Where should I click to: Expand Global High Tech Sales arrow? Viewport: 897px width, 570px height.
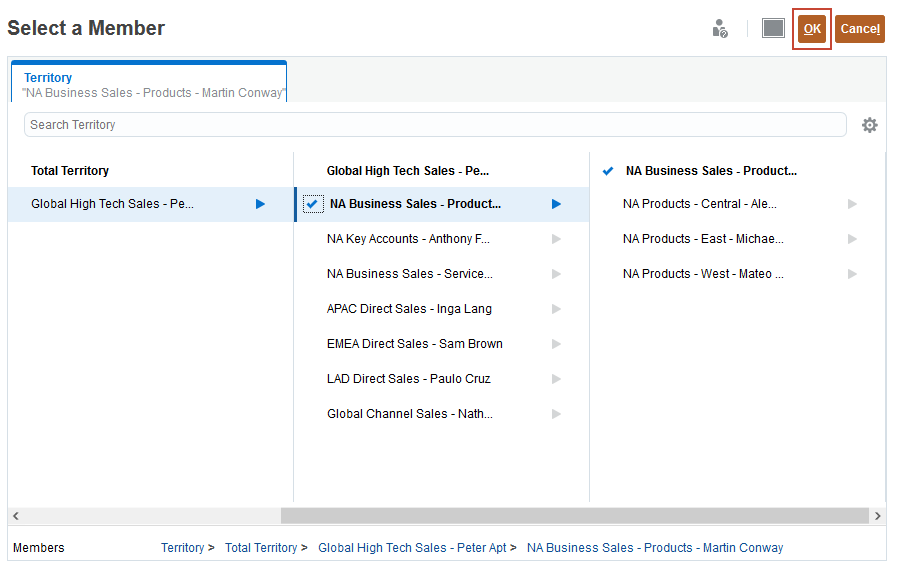(260, 204)
